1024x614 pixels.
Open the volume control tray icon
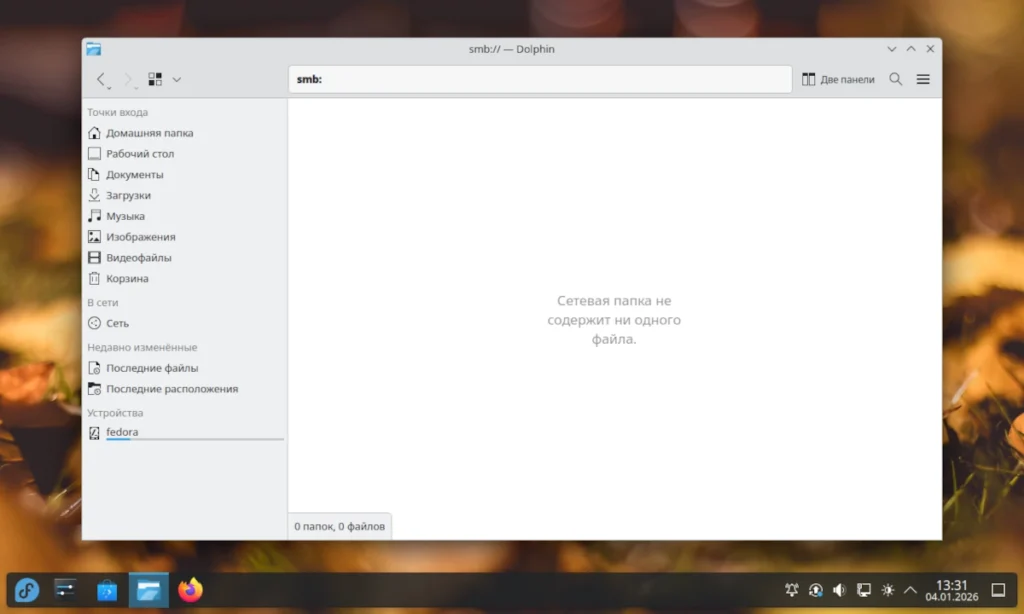[x=840, y=590]
